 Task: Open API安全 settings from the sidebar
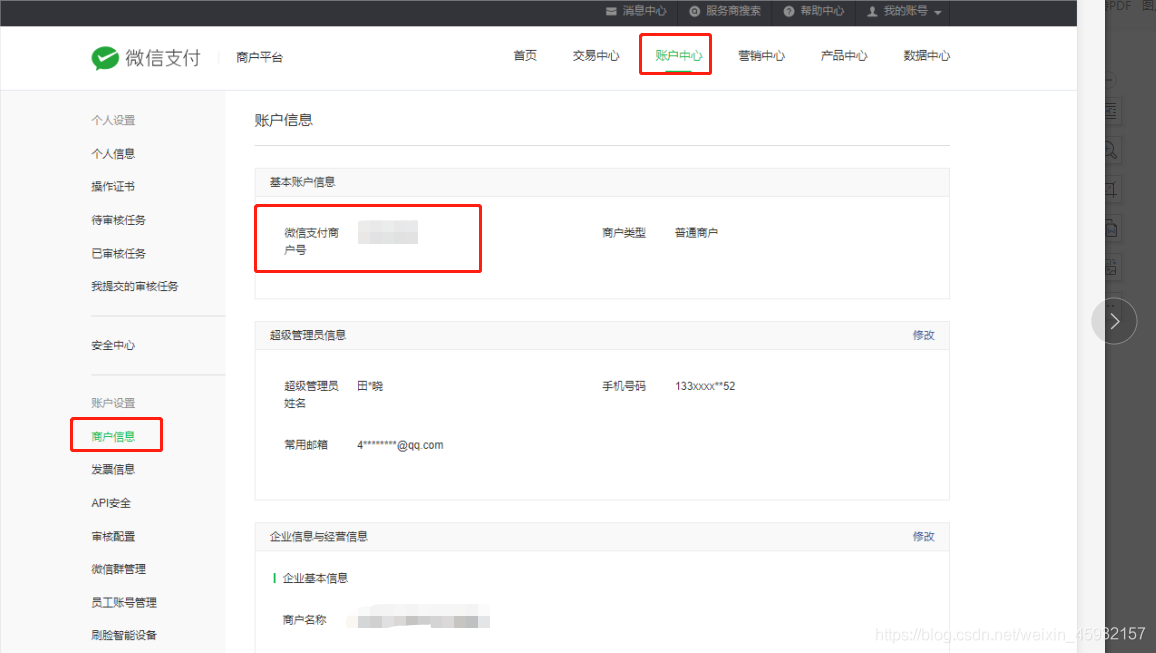[113, 502]
